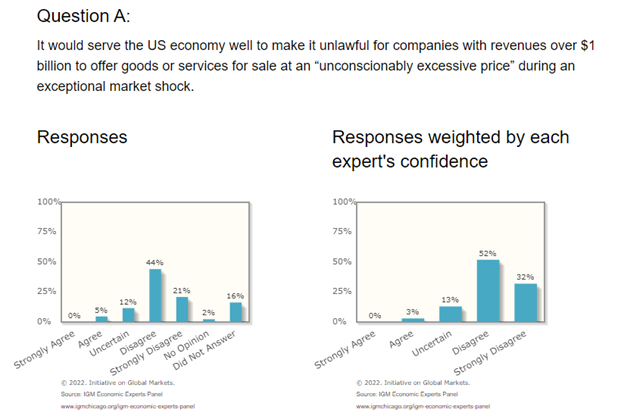624x419 pixels.
Task: Click the 44% Disagree bar in Responses chart
Action: coord(155,296)
